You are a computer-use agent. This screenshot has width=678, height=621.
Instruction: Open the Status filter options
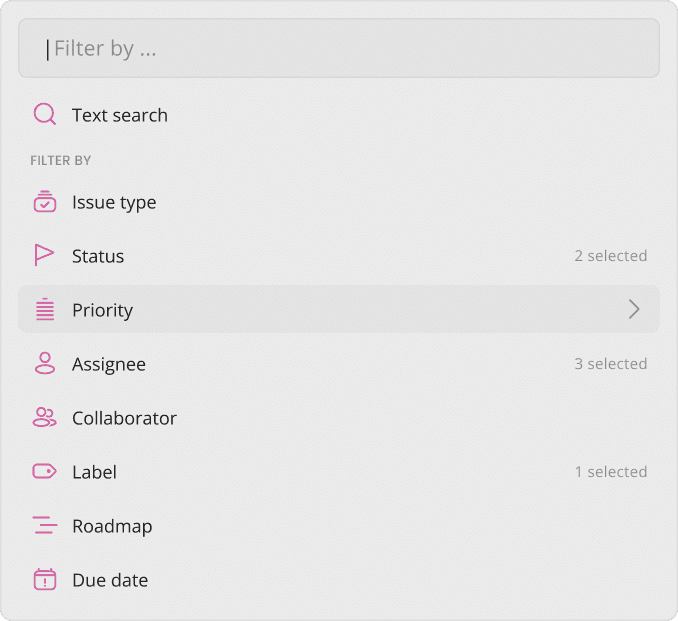tap(339, 256)
